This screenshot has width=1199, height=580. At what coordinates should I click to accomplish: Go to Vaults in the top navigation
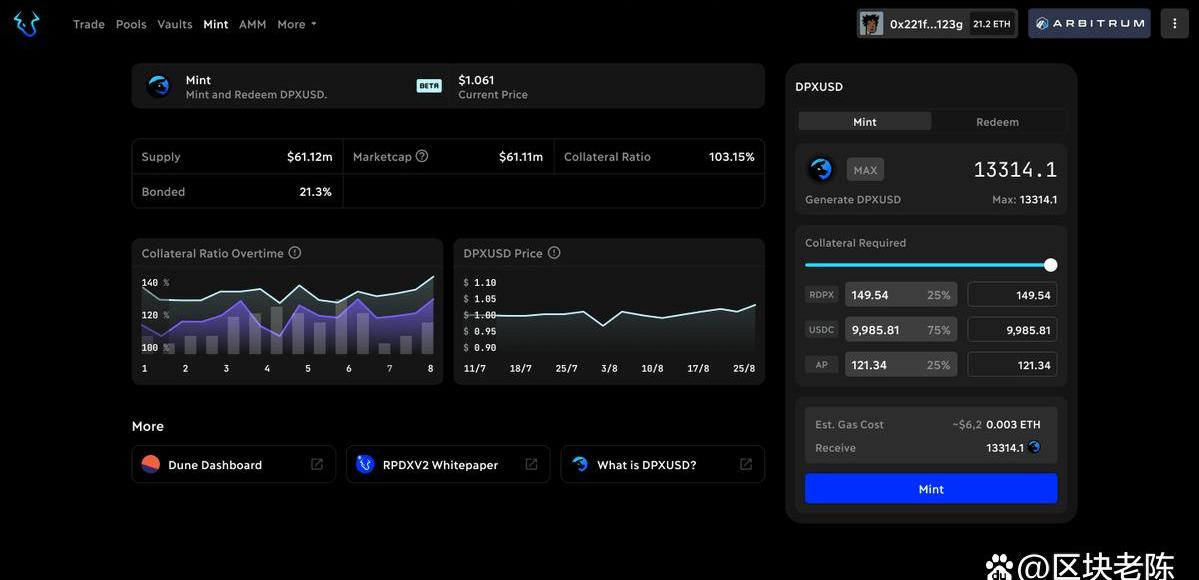[x=175, y=24]
